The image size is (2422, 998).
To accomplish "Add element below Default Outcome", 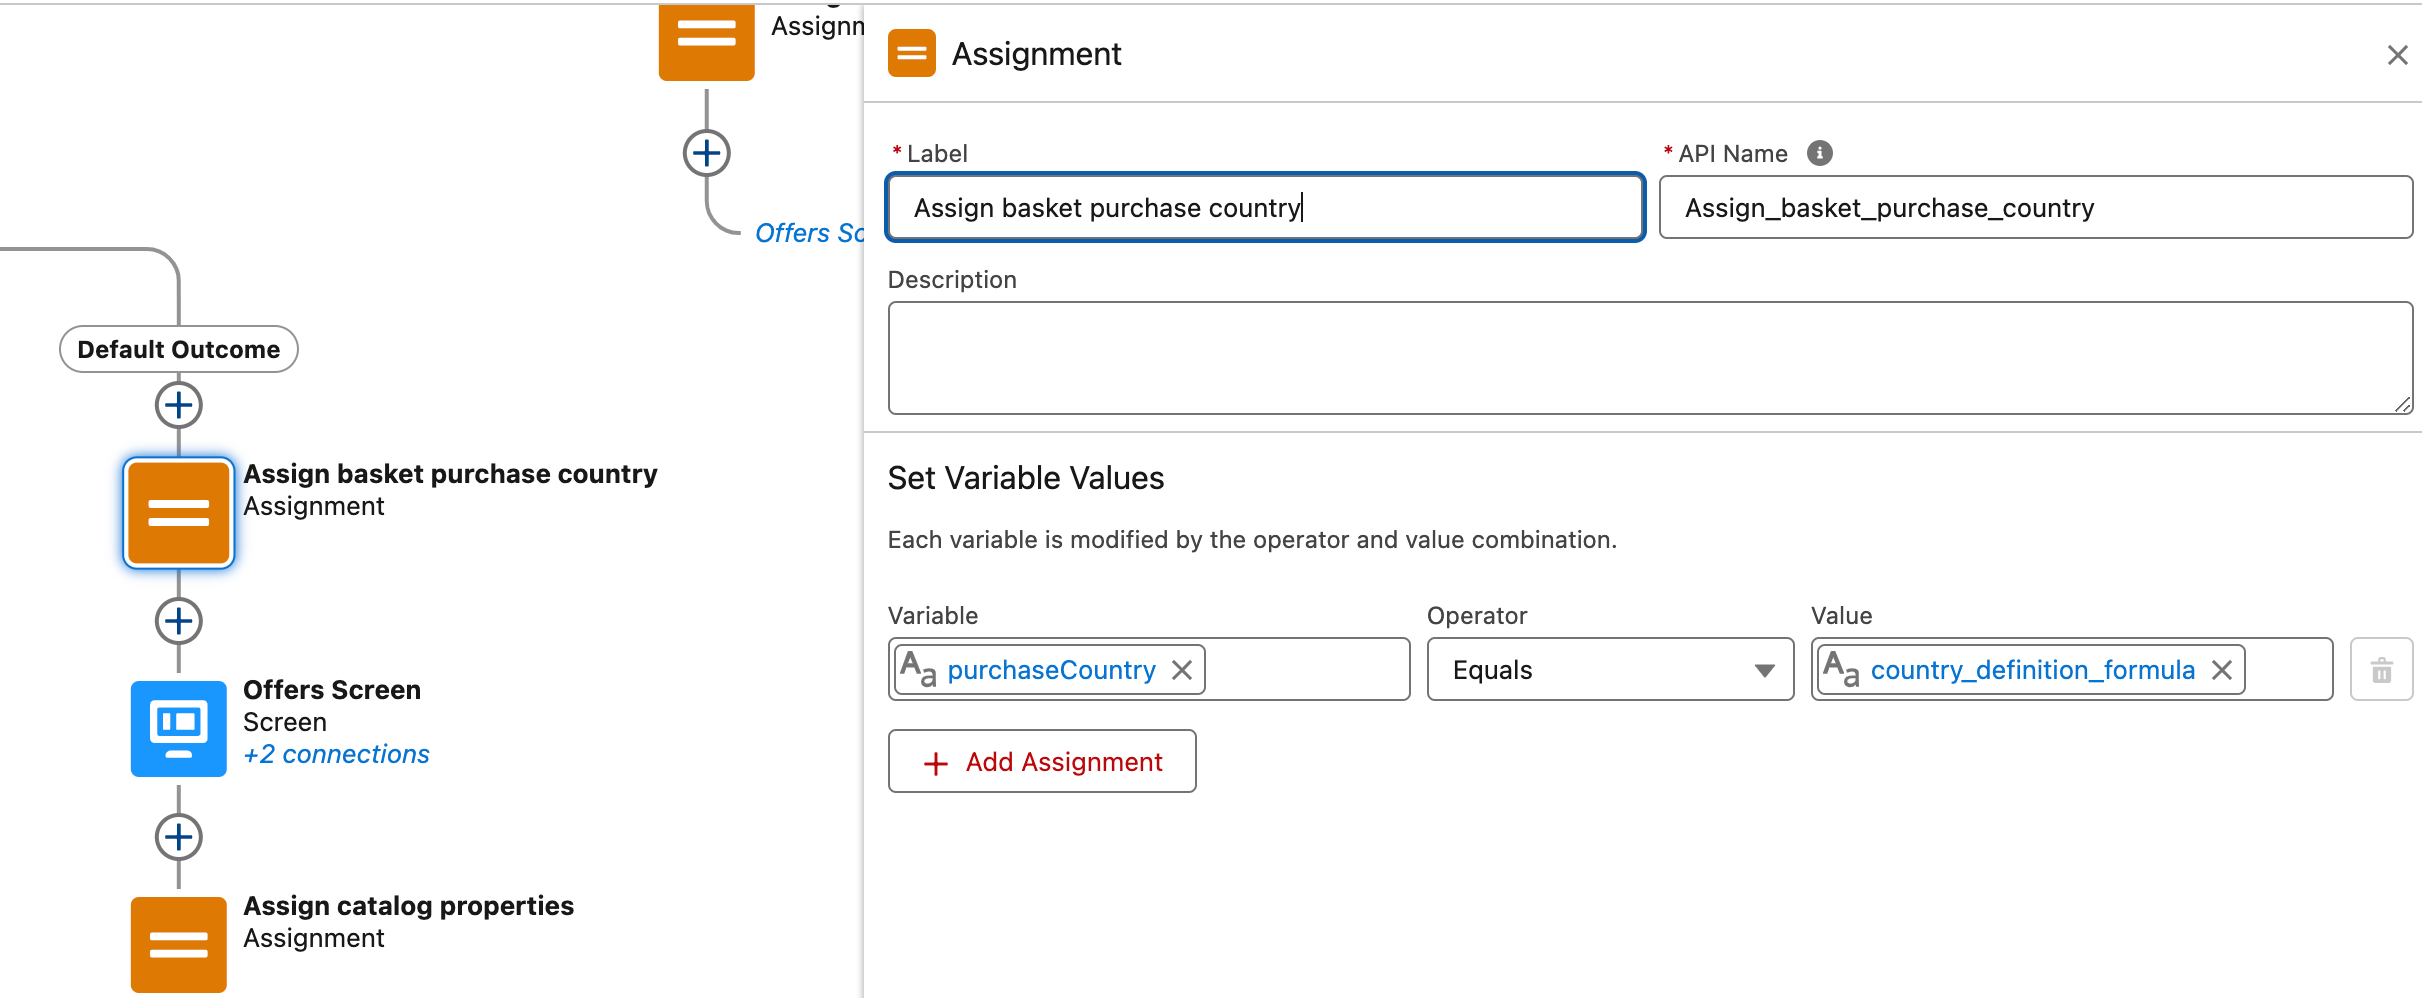I will tap(178, 405).
